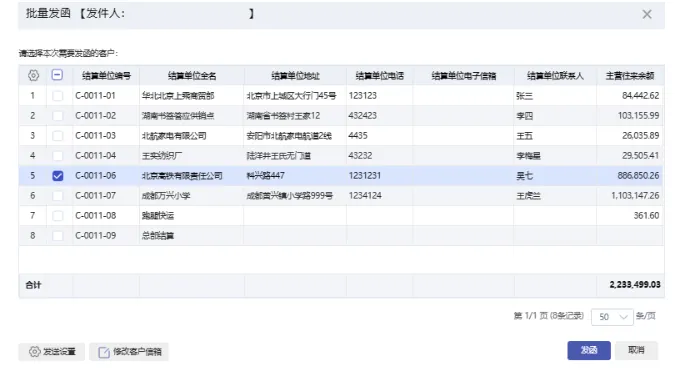Toggle the select-all checkbox in header

57,75
